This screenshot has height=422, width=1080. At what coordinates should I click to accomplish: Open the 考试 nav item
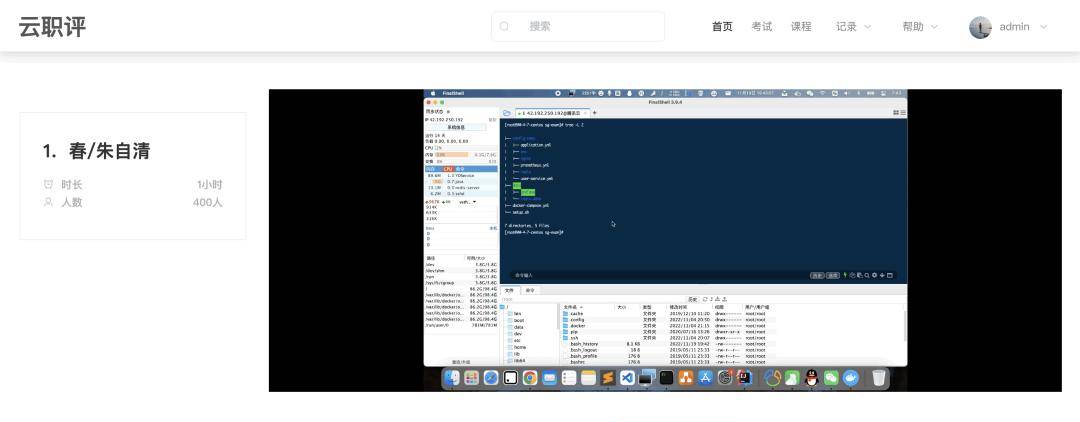click(x=761, y=27)
